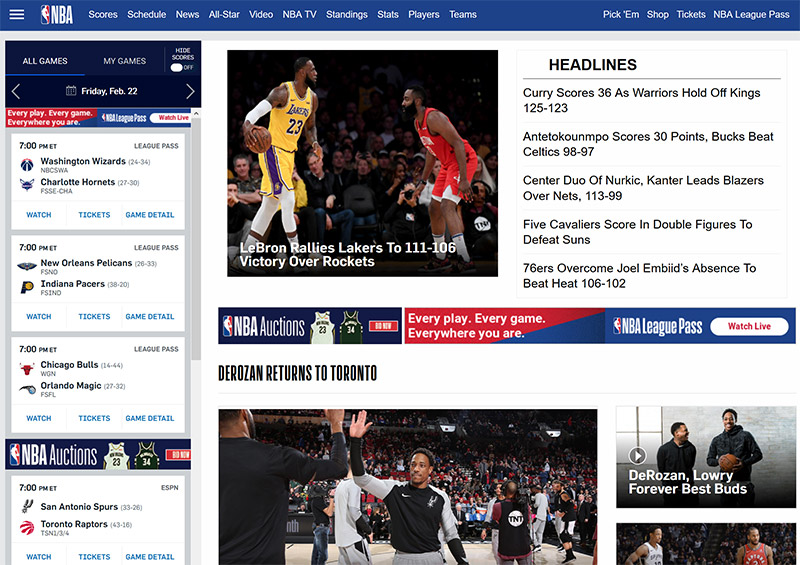Image resolution: width=800 pixels, height=565 pixels.
Task: Click Friday, Feb. 22 date label
Action: point(109,91)
